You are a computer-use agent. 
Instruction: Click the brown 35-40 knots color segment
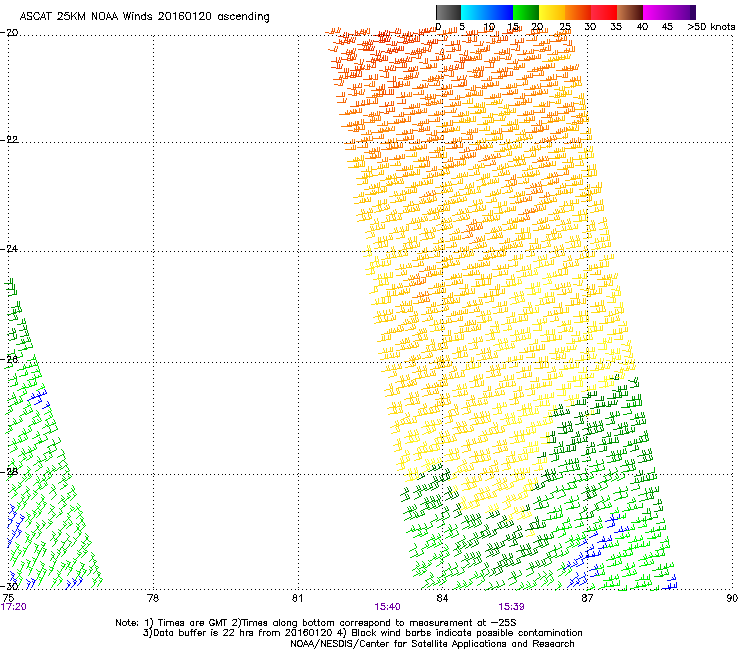(x=630, y=12)
